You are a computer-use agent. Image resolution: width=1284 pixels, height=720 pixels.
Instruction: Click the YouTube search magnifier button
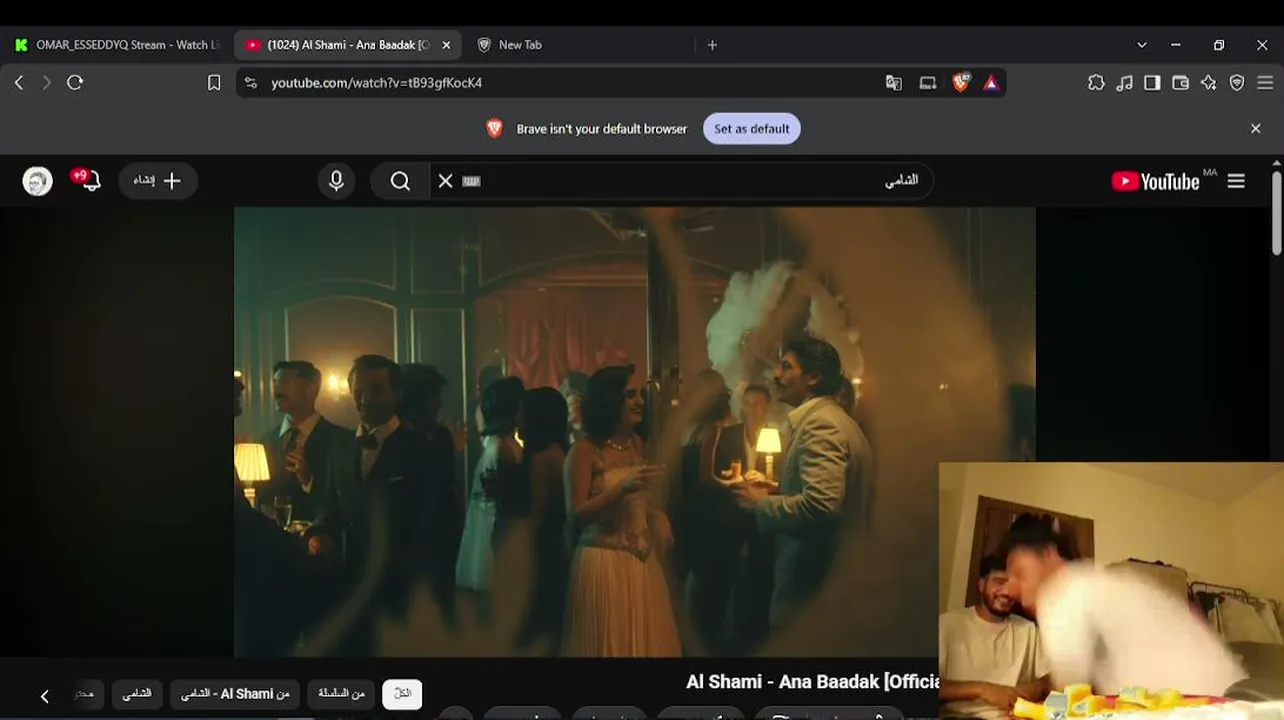(x=401, y=181)
